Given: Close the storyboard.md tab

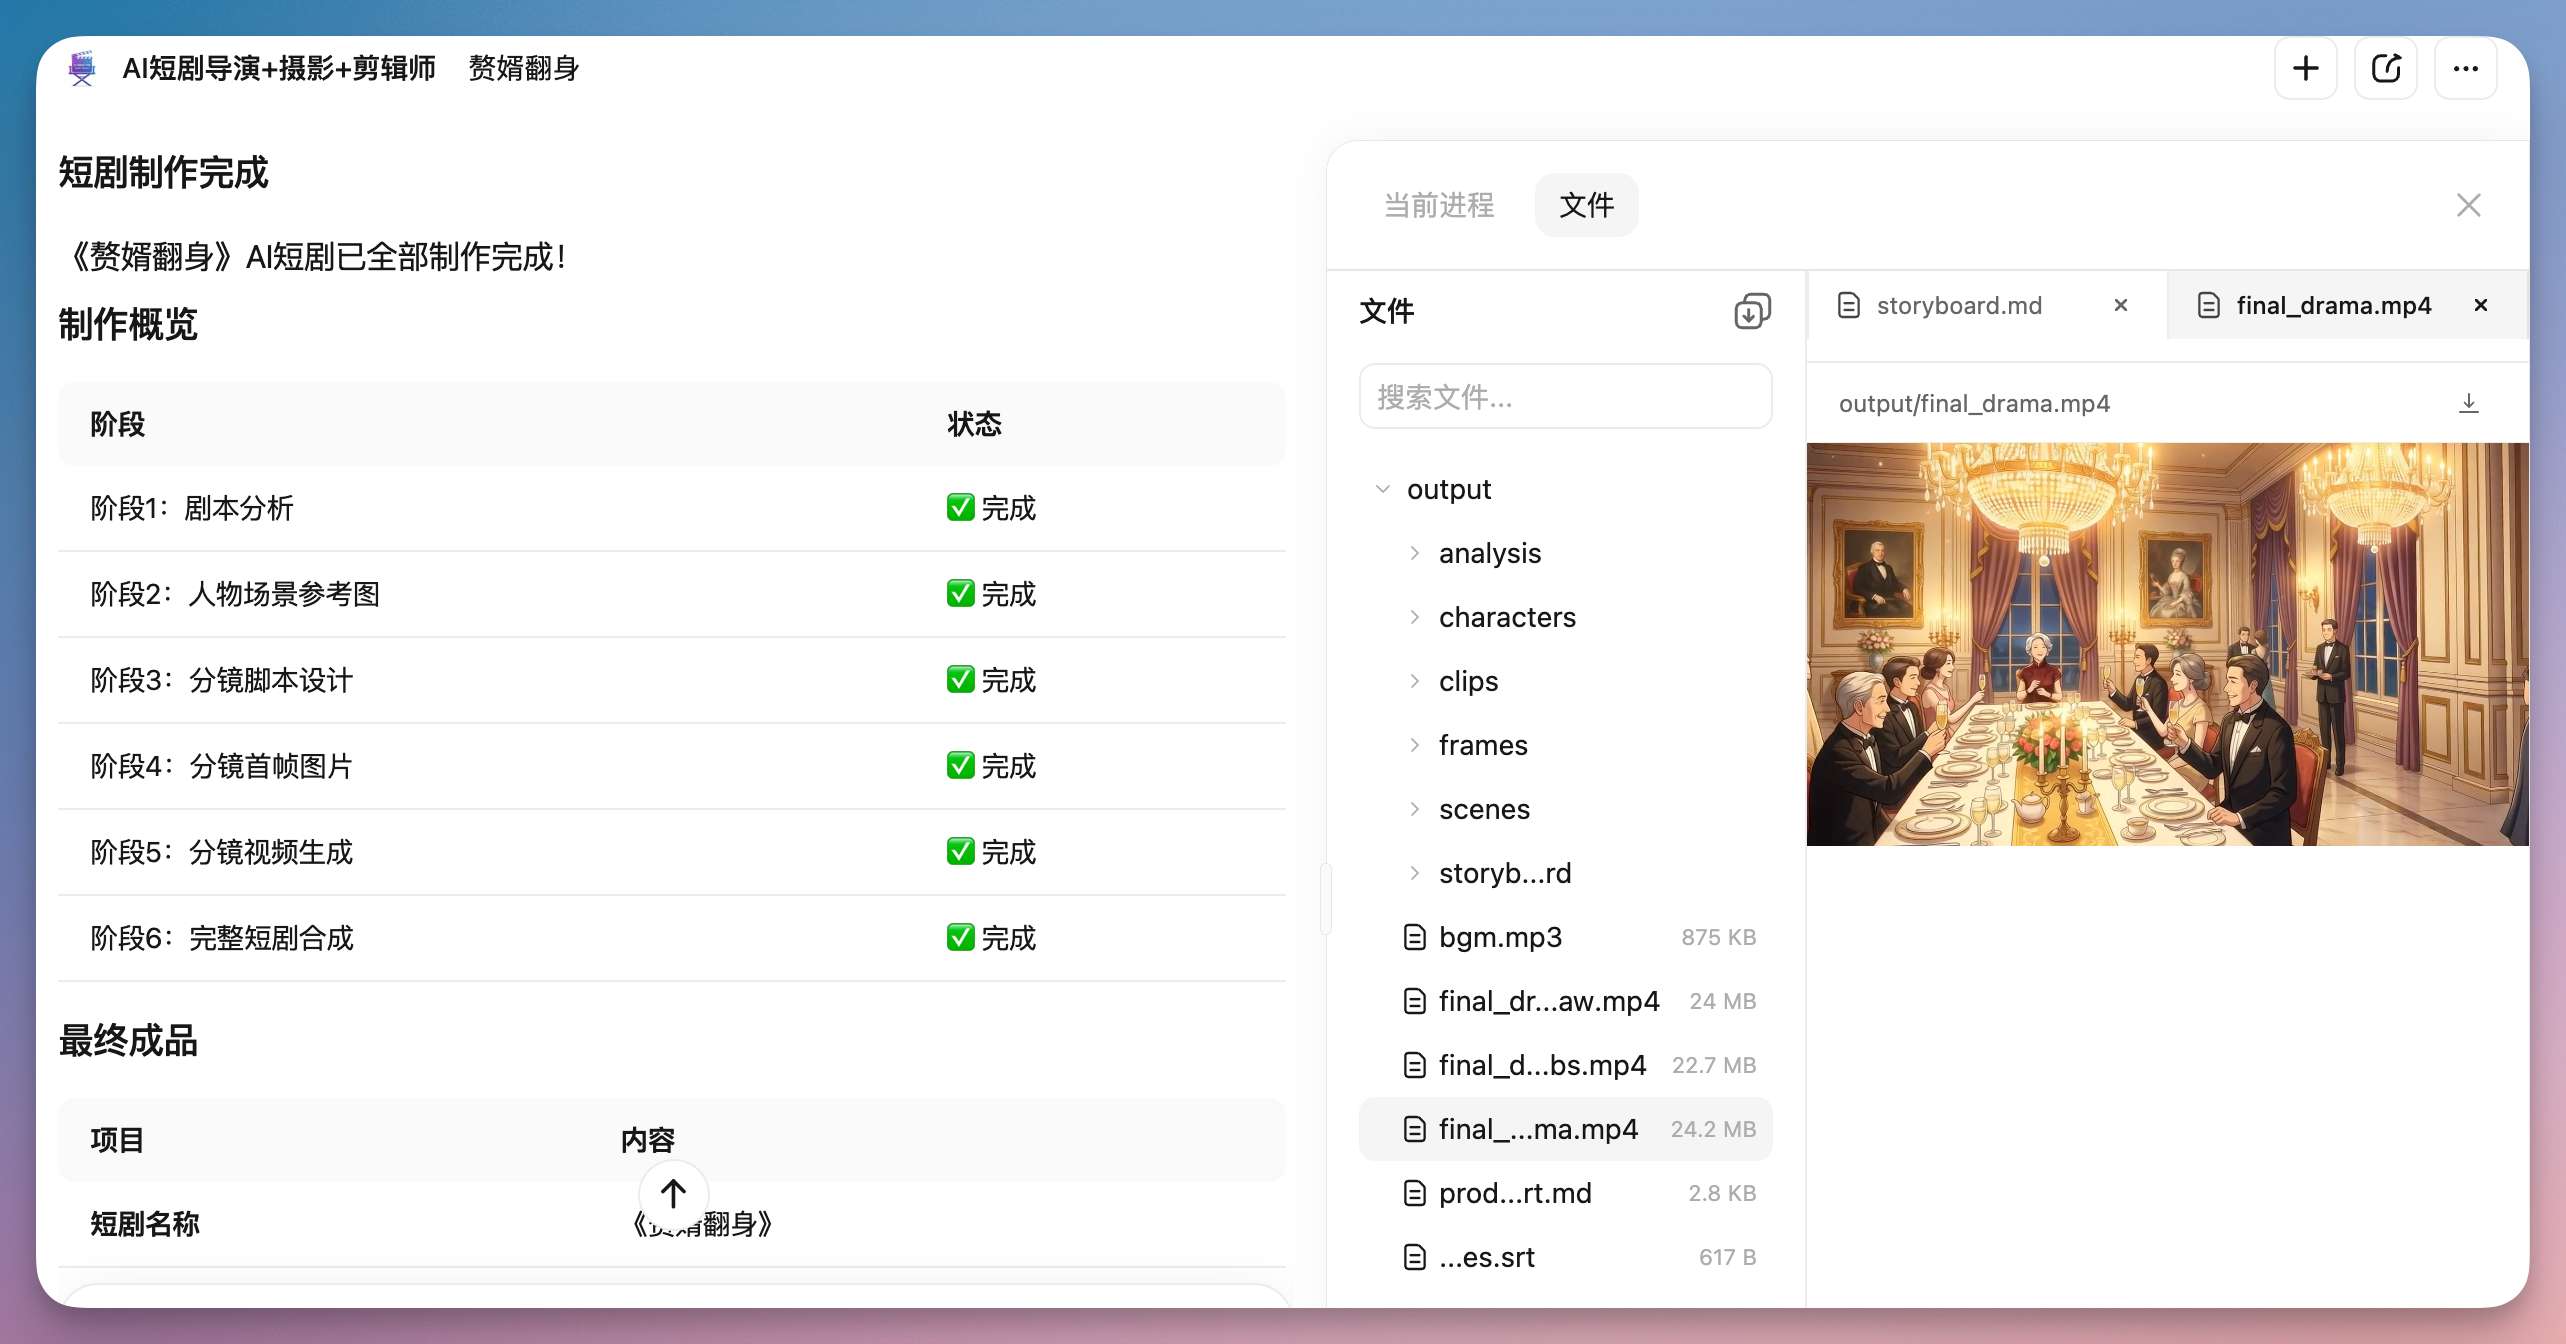Looking at the screenshot, I should point(2121,305).
